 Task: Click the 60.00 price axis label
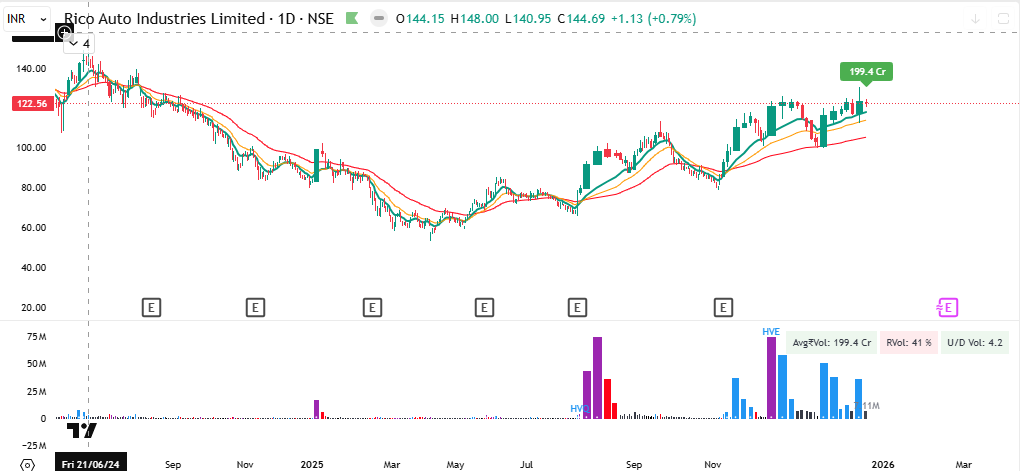[33, 228]
